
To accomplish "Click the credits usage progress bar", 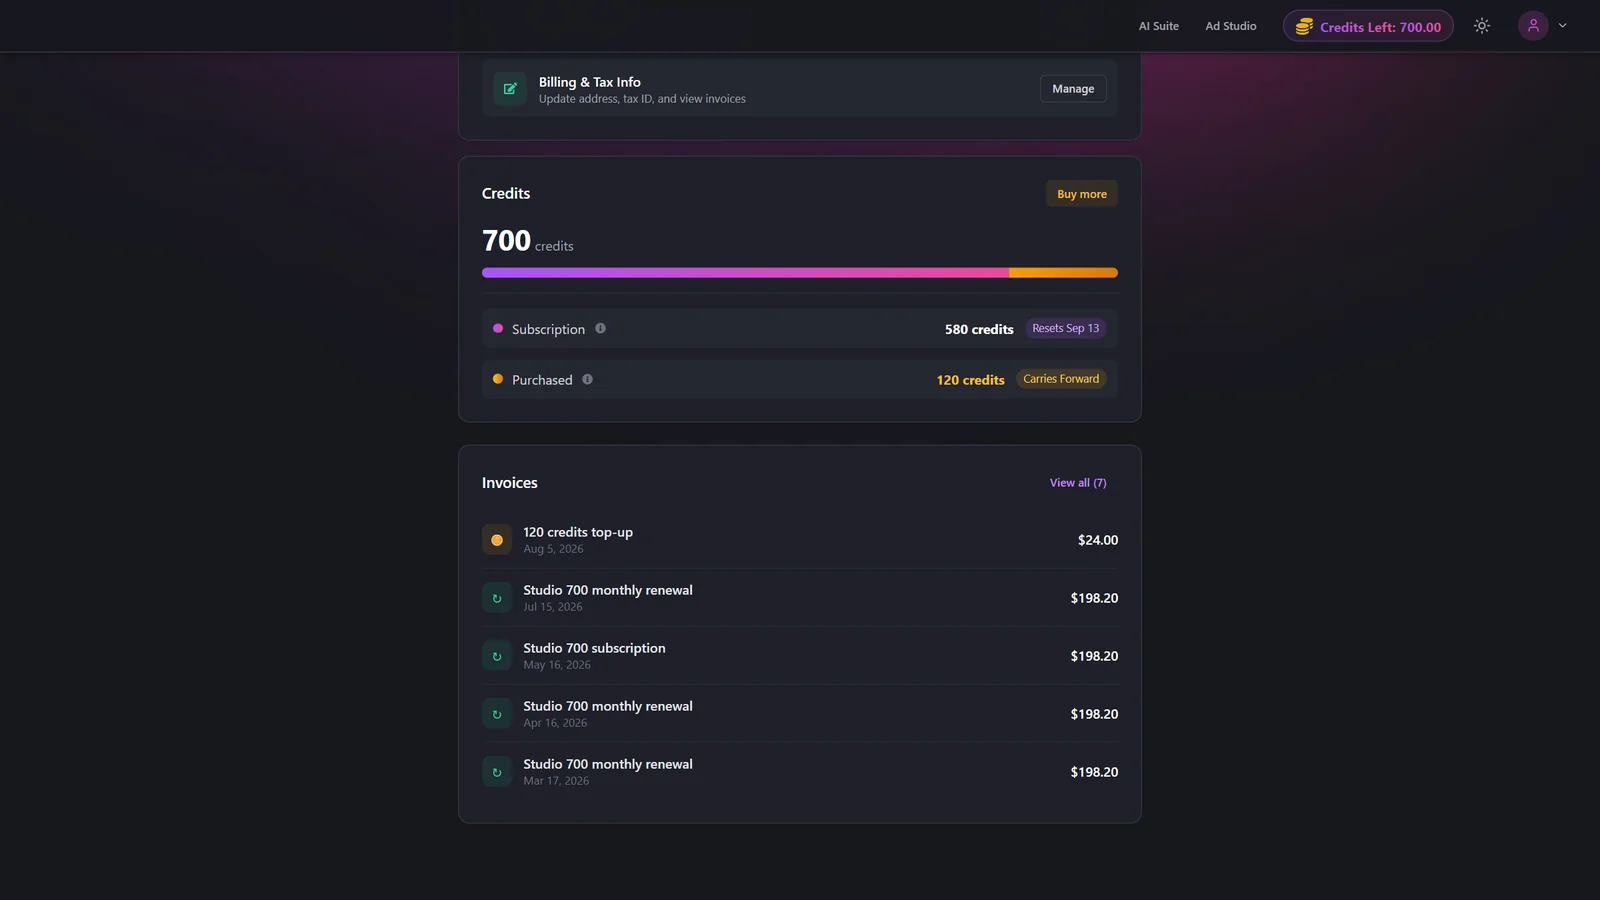I will point(800,272).
